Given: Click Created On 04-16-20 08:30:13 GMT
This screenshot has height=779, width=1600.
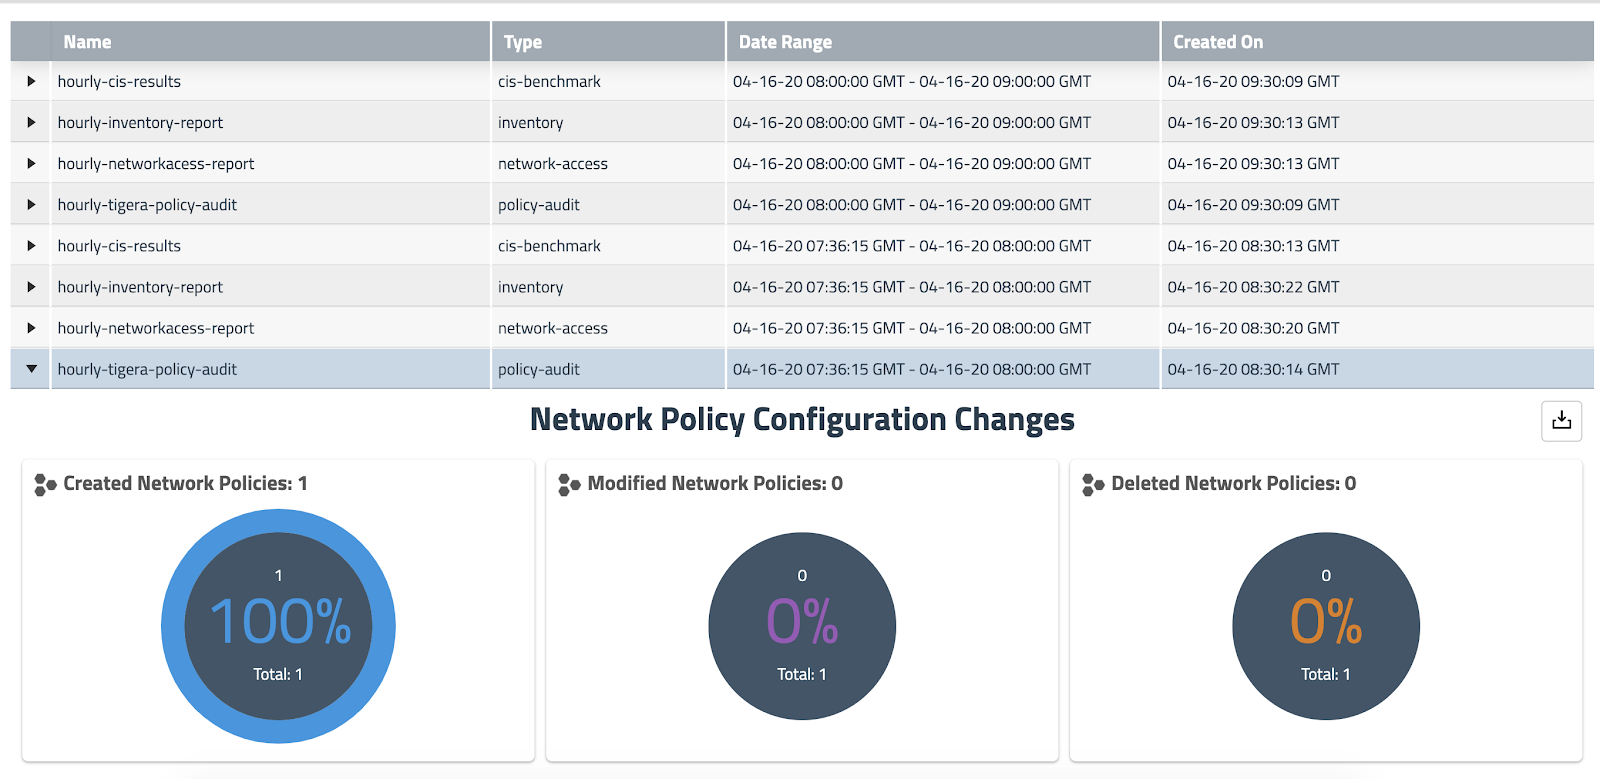Looking at the screenshot, I should point(1253,245).
